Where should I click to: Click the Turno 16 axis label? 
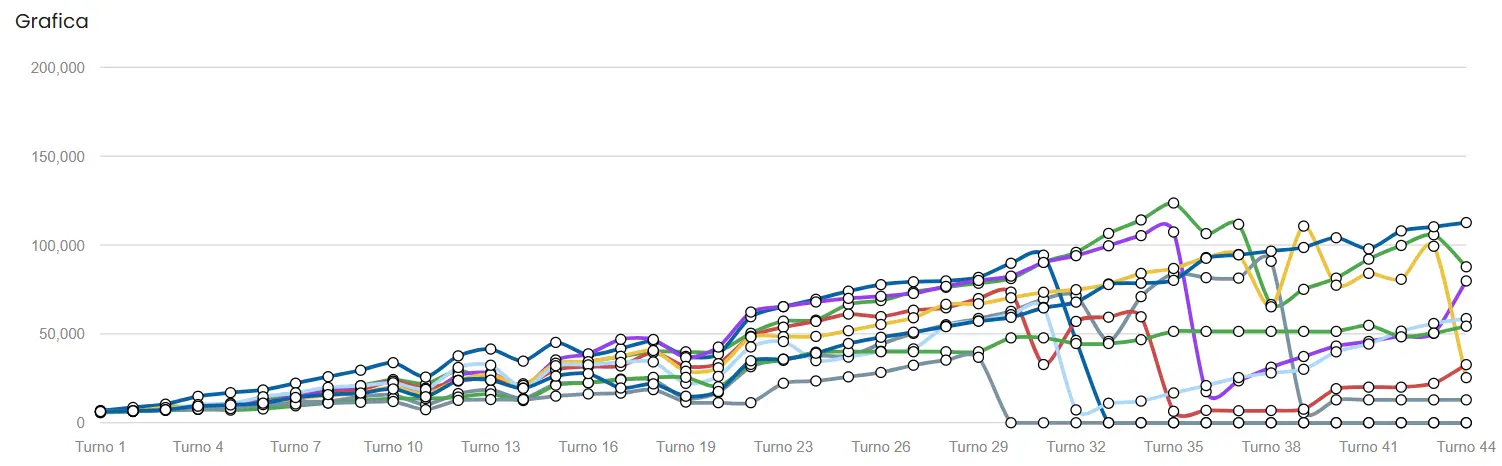[x=588, y=447]
